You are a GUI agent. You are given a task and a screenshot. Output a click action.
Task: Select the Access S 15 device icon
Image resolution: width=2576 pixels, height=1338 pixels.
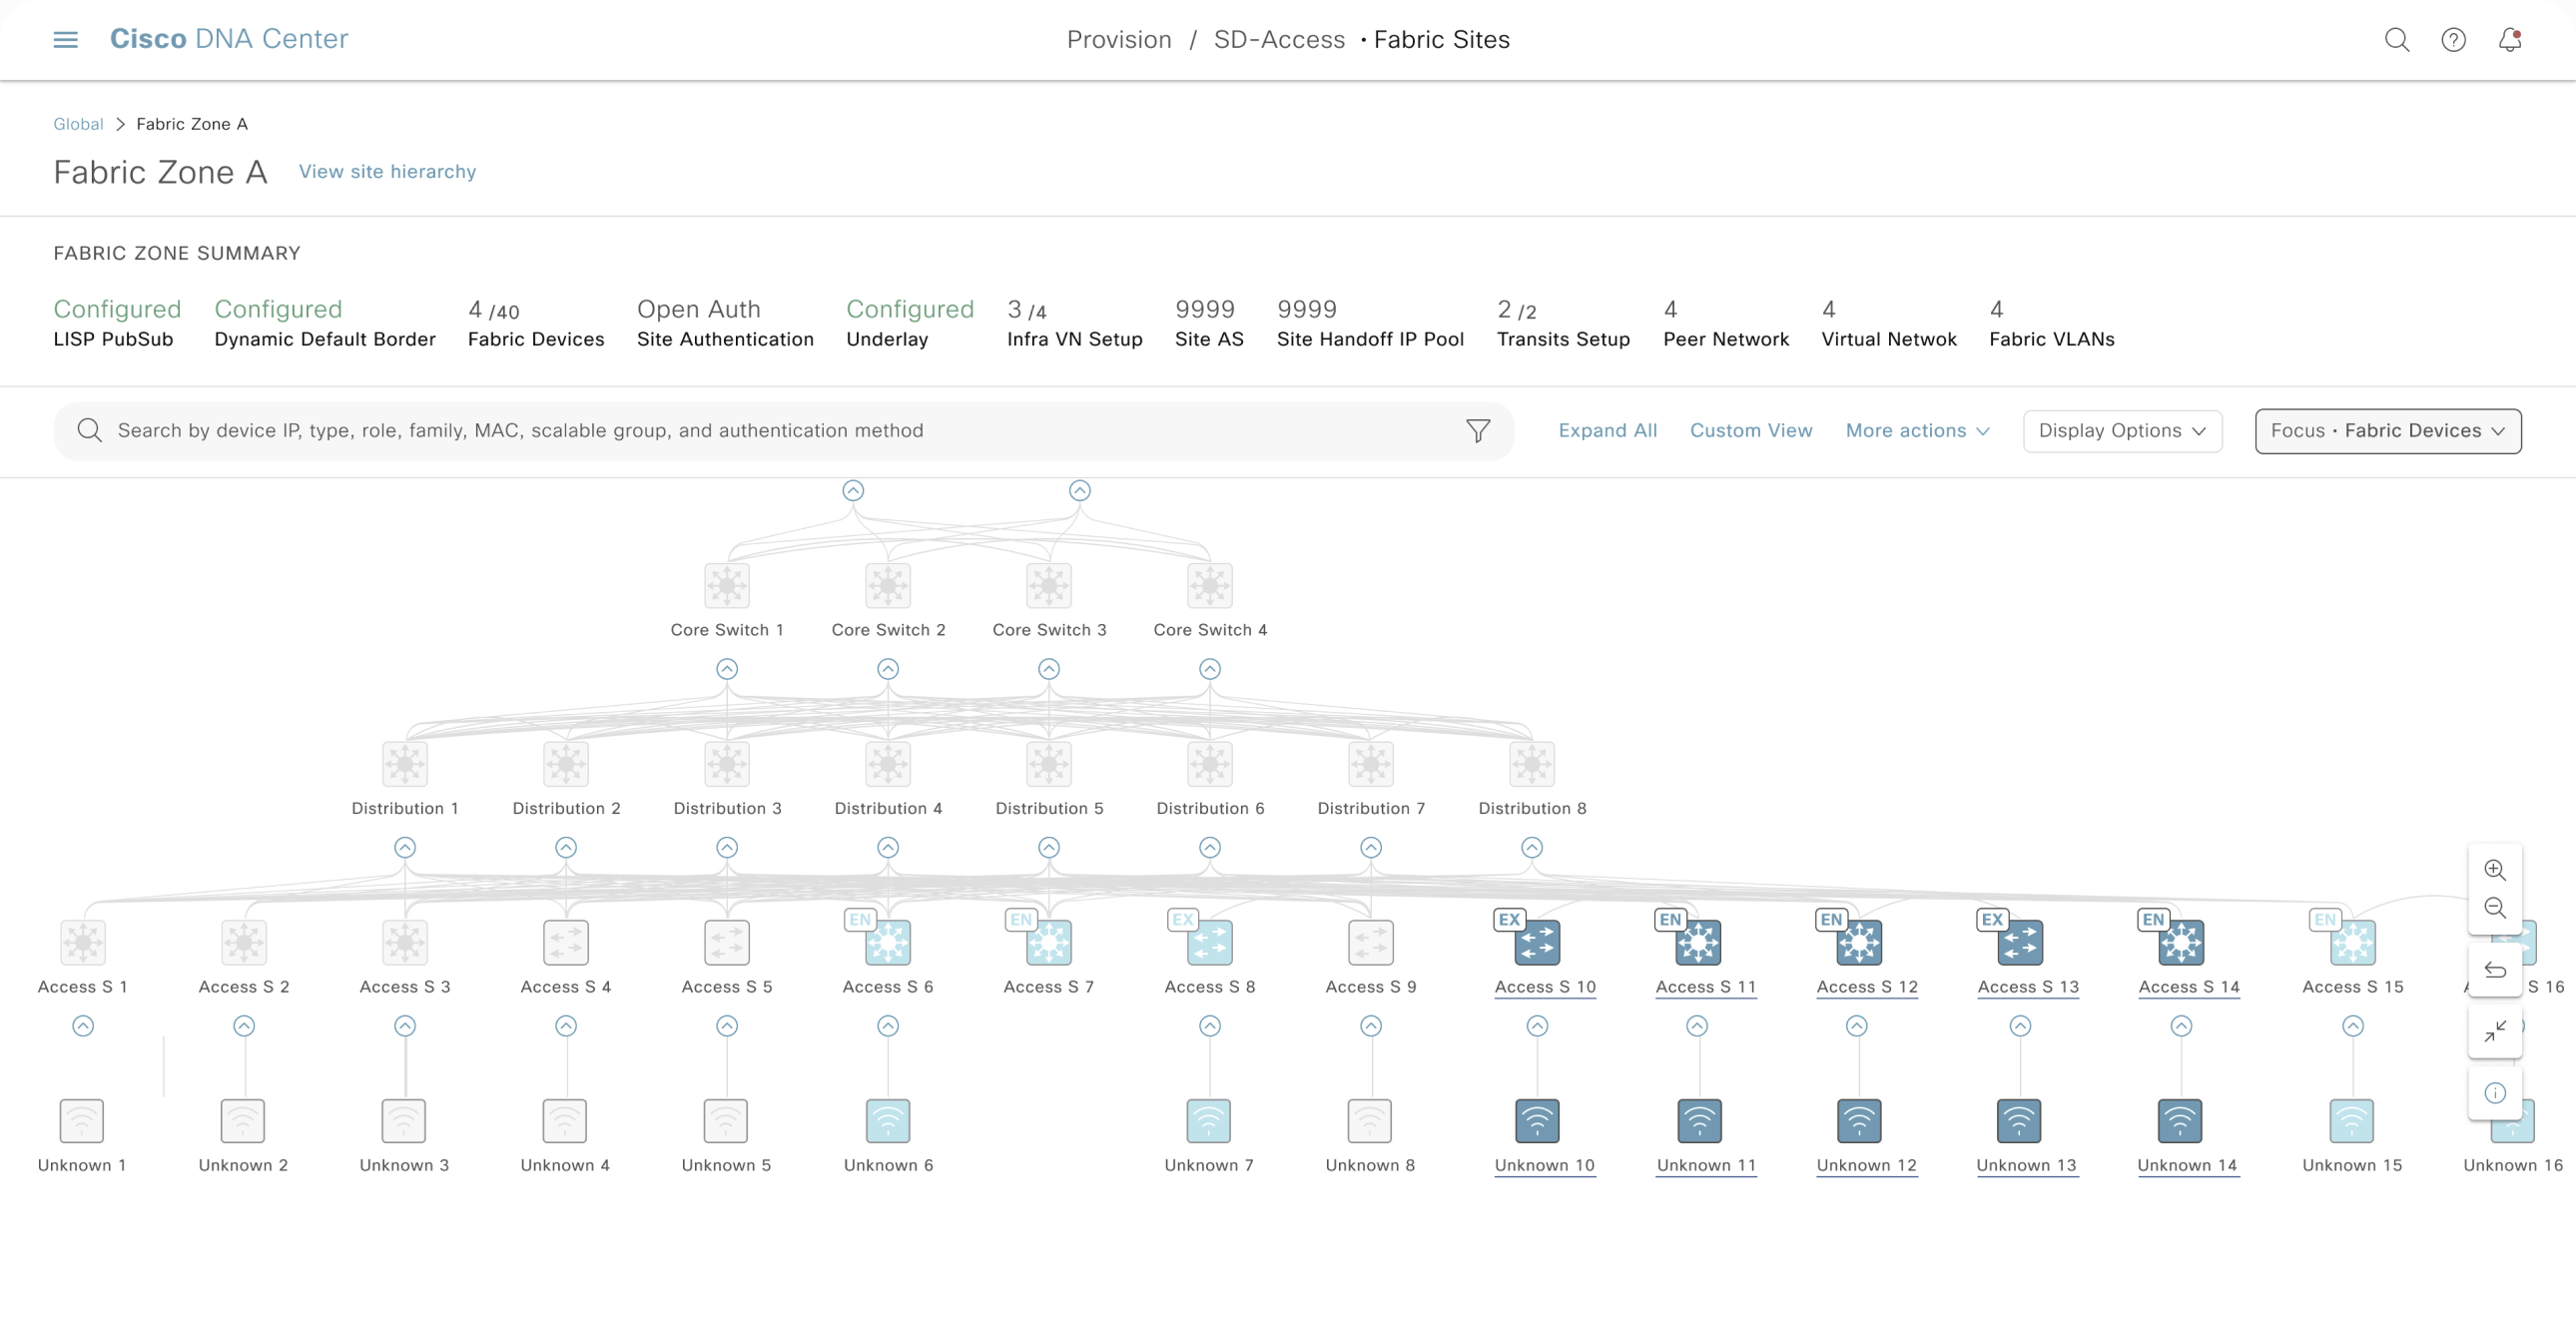[2353, 943]
